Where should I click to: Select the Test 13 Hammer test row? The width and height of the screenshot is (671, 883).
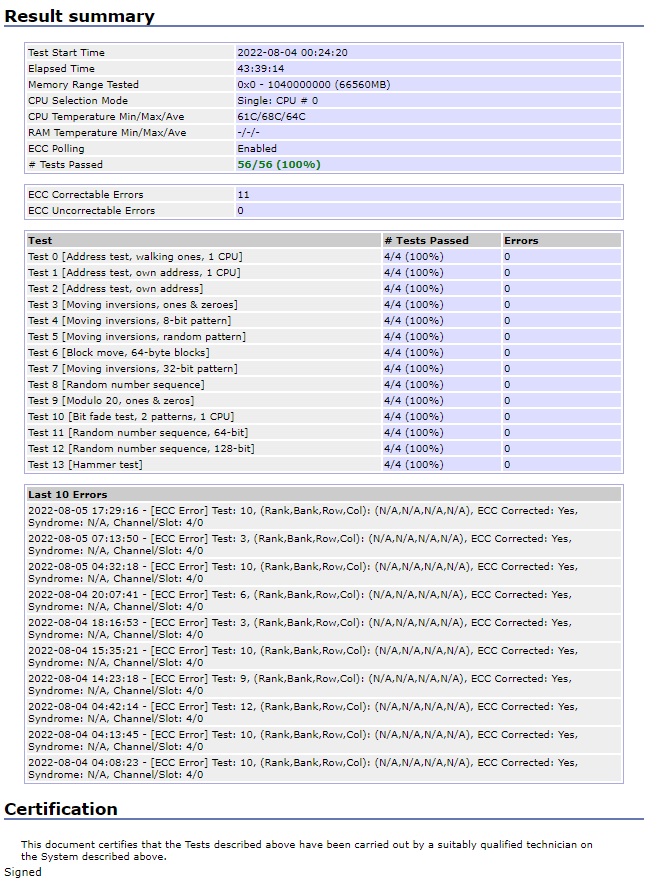[85, 465]
